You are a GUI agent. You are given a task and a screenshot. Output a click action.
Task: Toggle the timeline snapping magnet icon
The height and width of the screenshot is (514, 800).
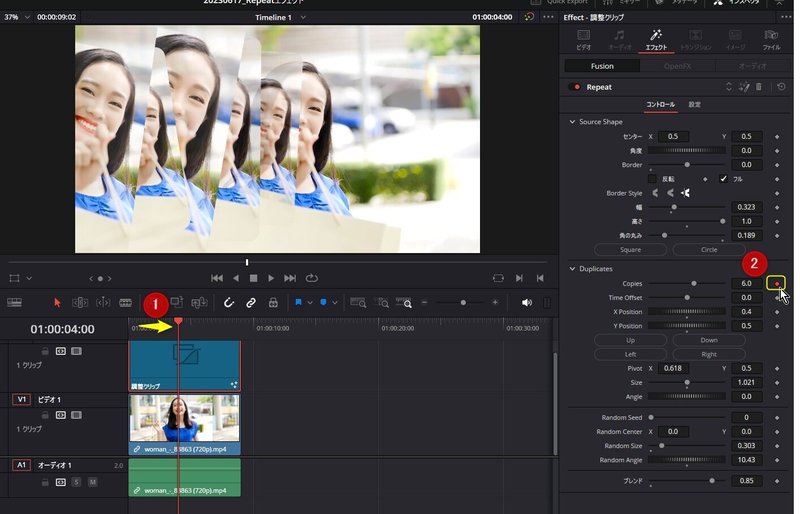[x=229, y=302]
